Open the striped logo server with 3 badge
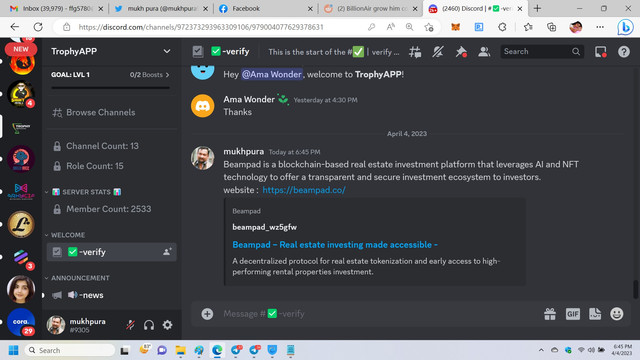Image resolution: width=640 pixels, height=360 pixels. tap(21, 257)
